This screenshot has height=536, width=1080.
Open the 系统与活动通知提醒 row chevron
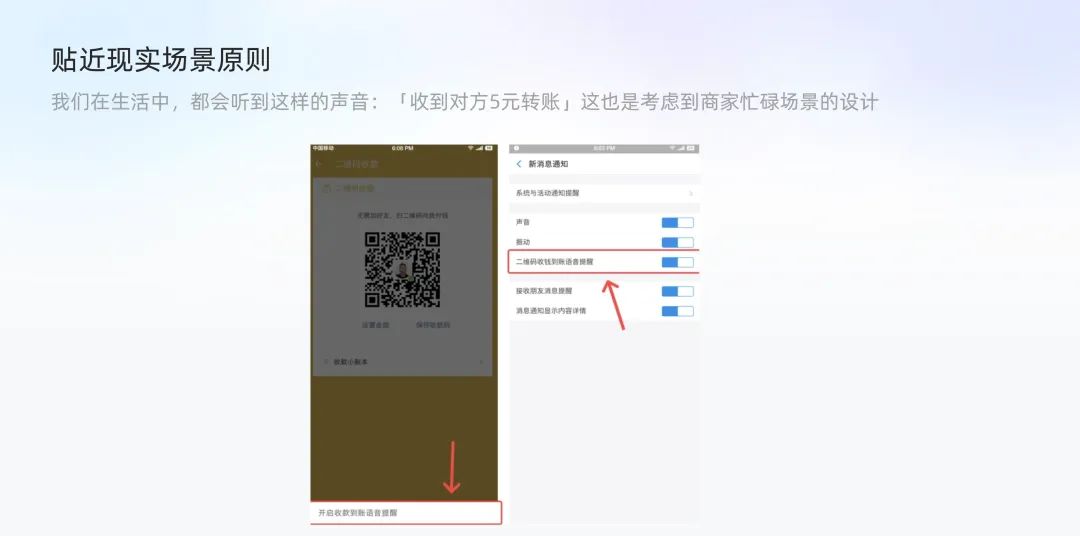(691, 194)
